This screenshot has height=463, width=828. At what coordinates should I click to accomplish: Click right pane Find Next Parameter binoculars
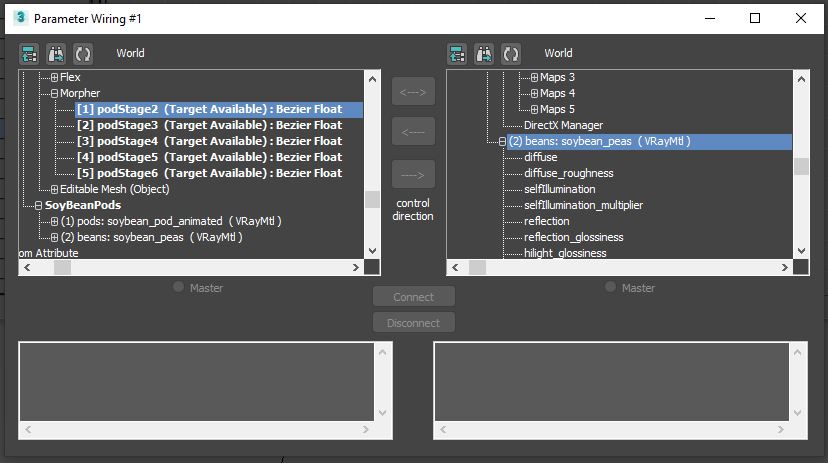[484, 53]
